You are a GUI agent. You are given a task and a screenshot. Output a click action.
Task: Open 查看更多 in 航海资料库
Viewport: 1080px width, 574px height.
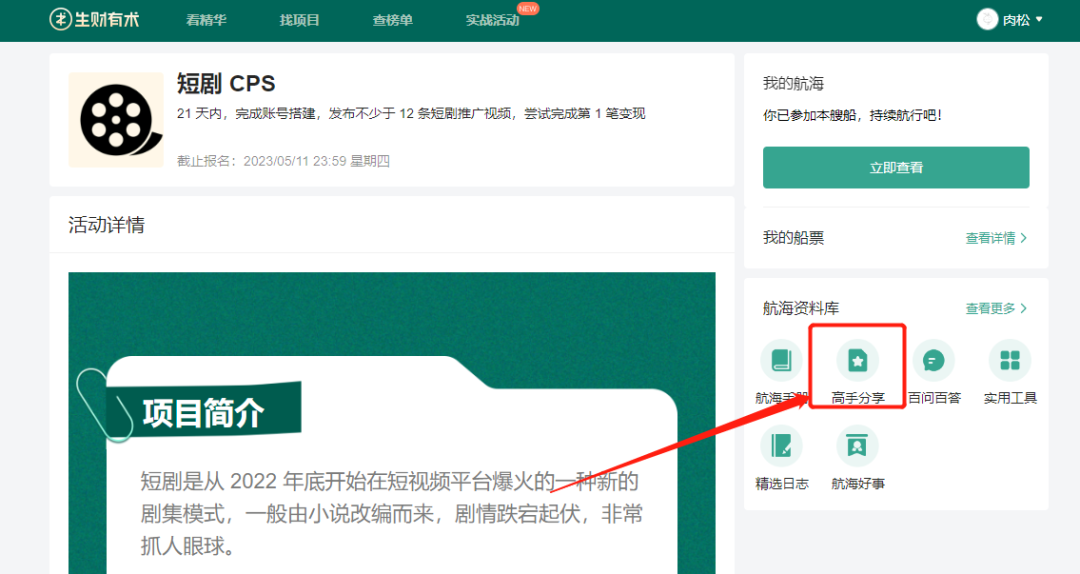point(996,309)
